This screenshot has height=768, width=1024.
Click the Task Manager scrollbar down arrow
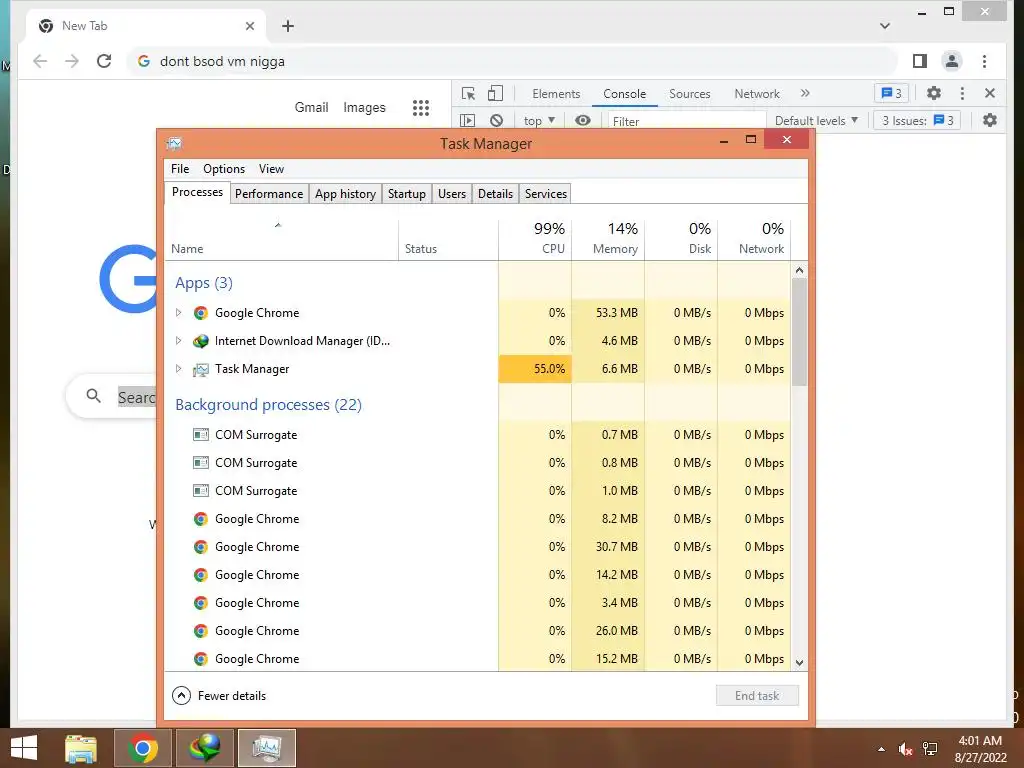[799, 662]
